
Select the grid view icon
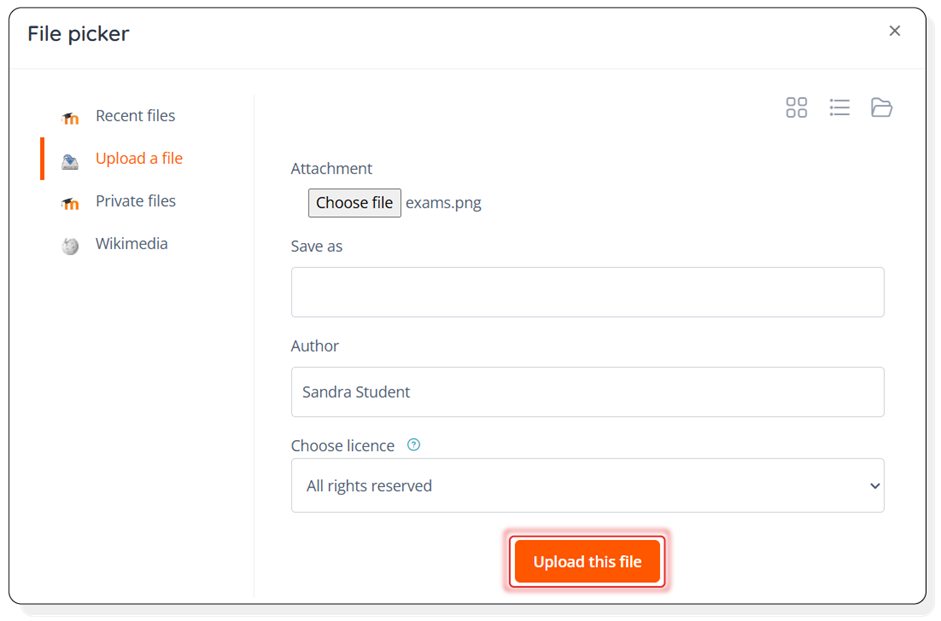[796, 107]
